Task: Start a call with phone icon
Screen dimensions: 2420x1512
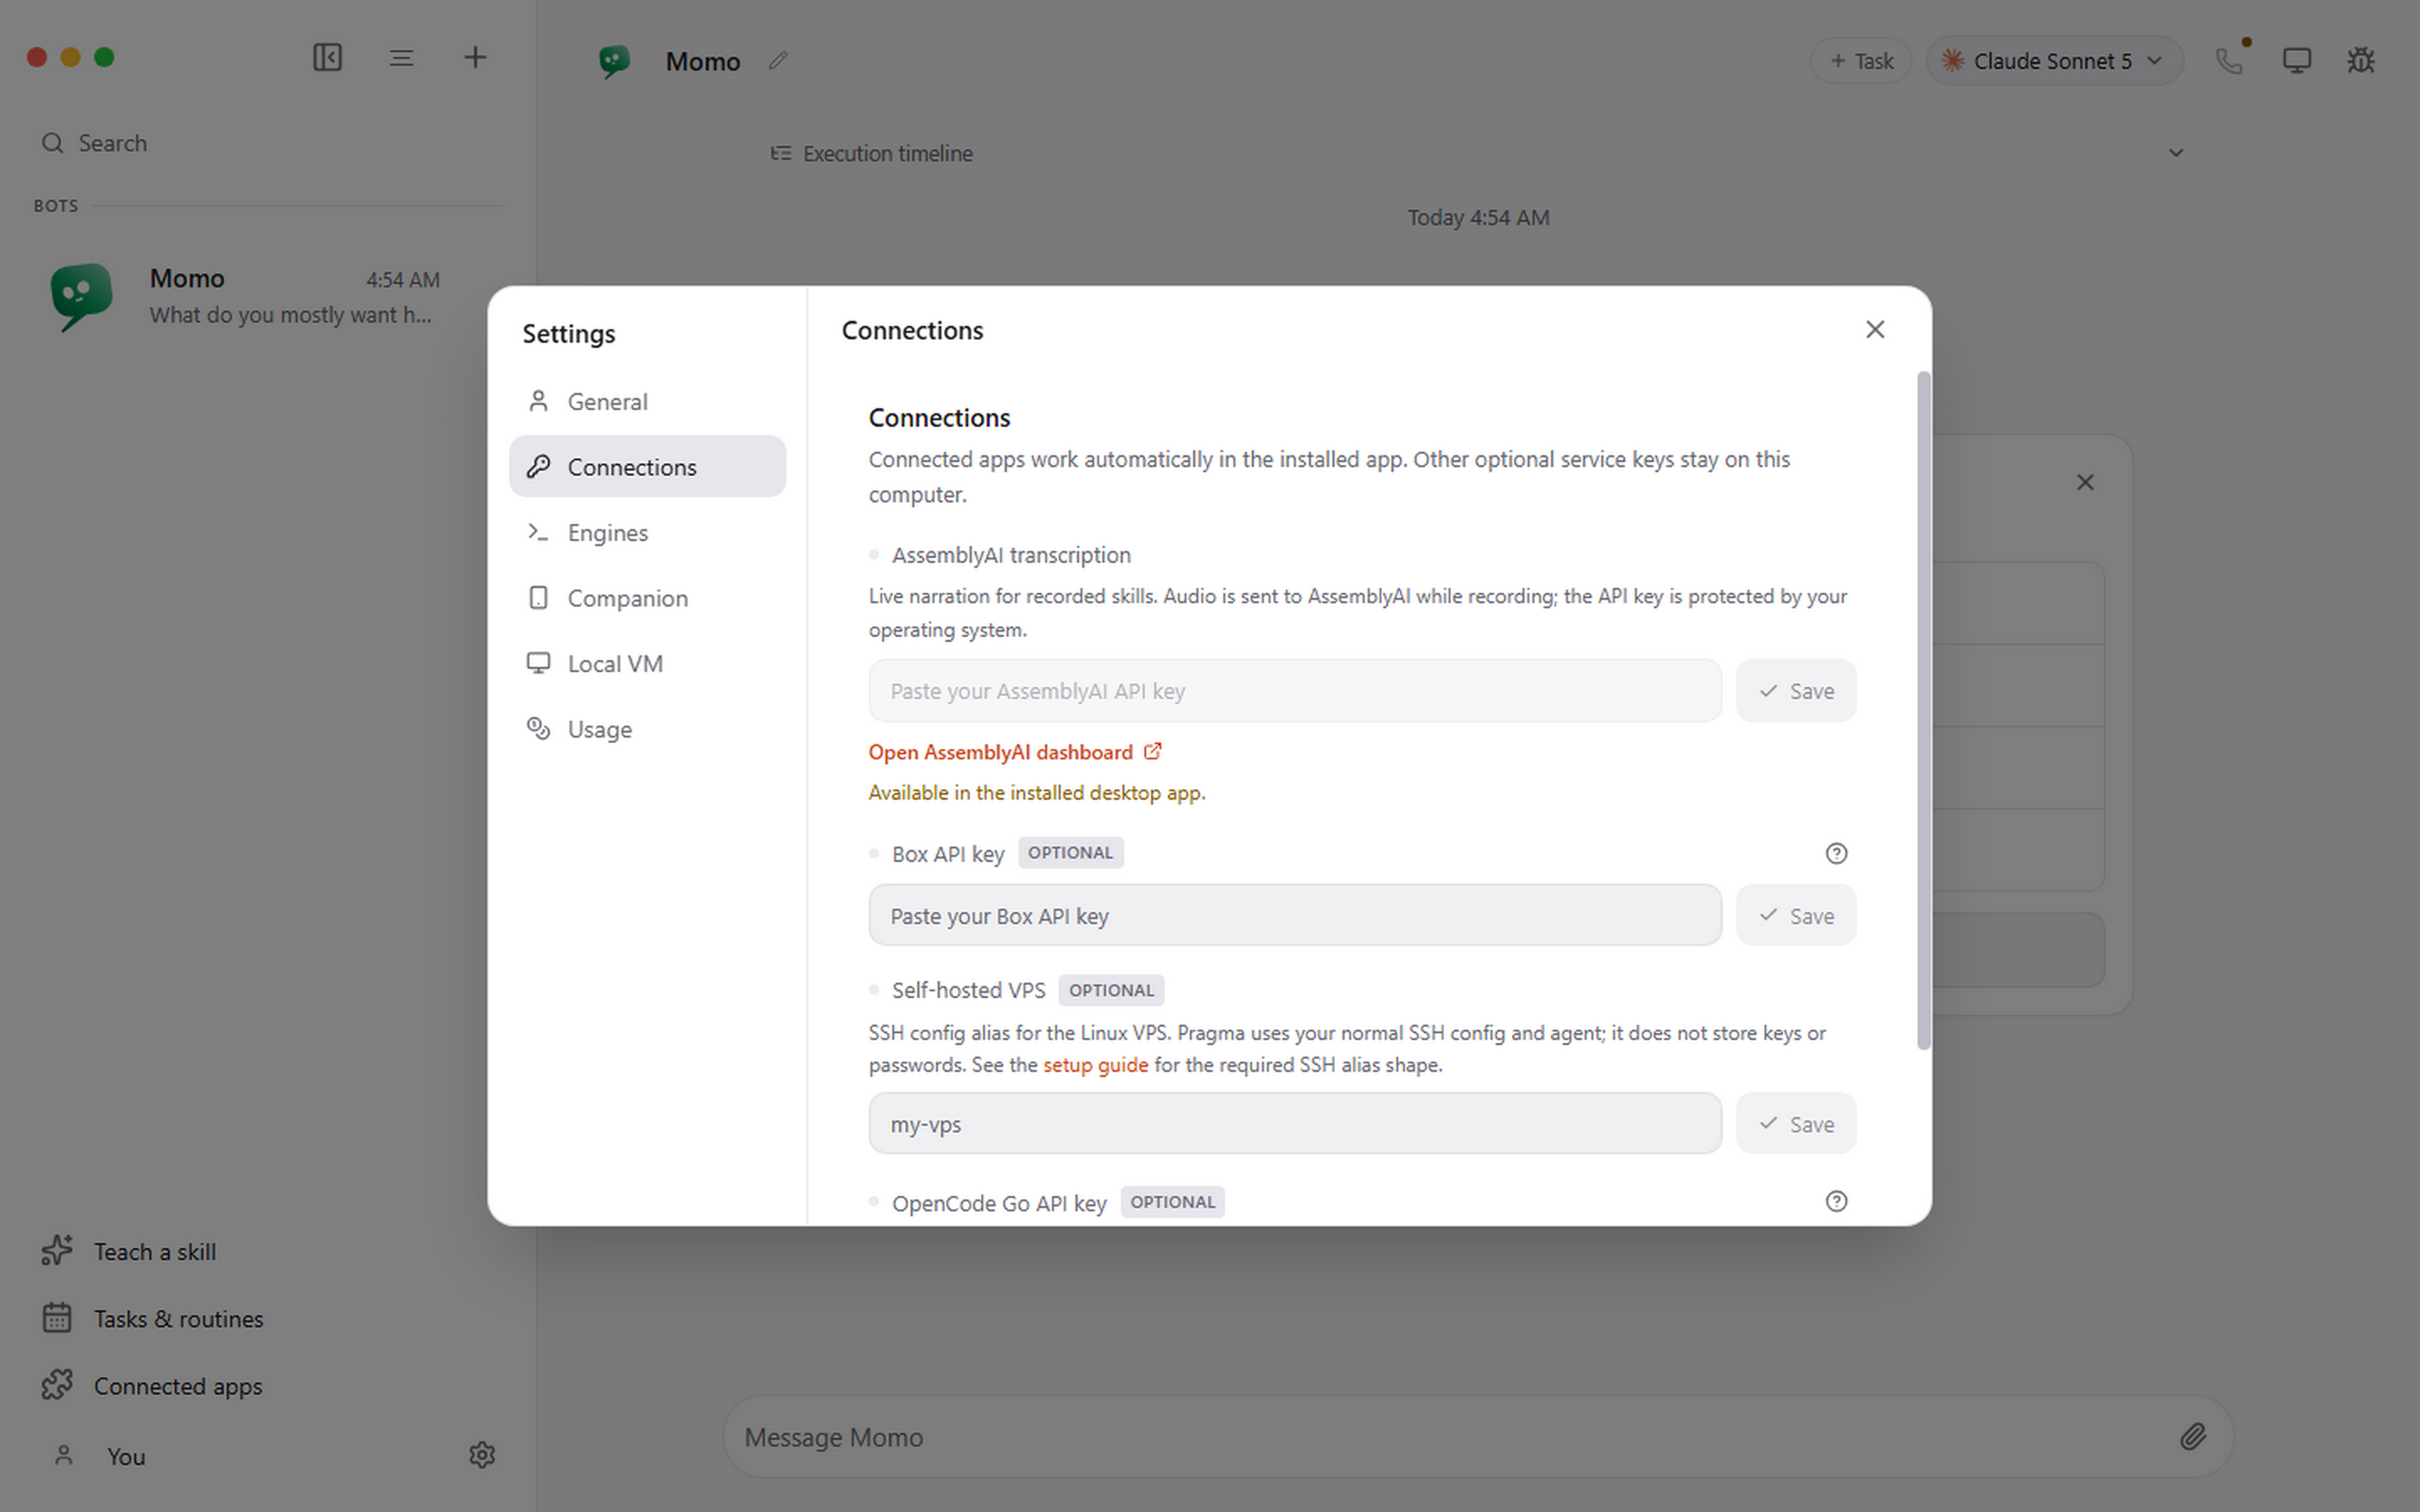Action: [x=2228, y=61]
